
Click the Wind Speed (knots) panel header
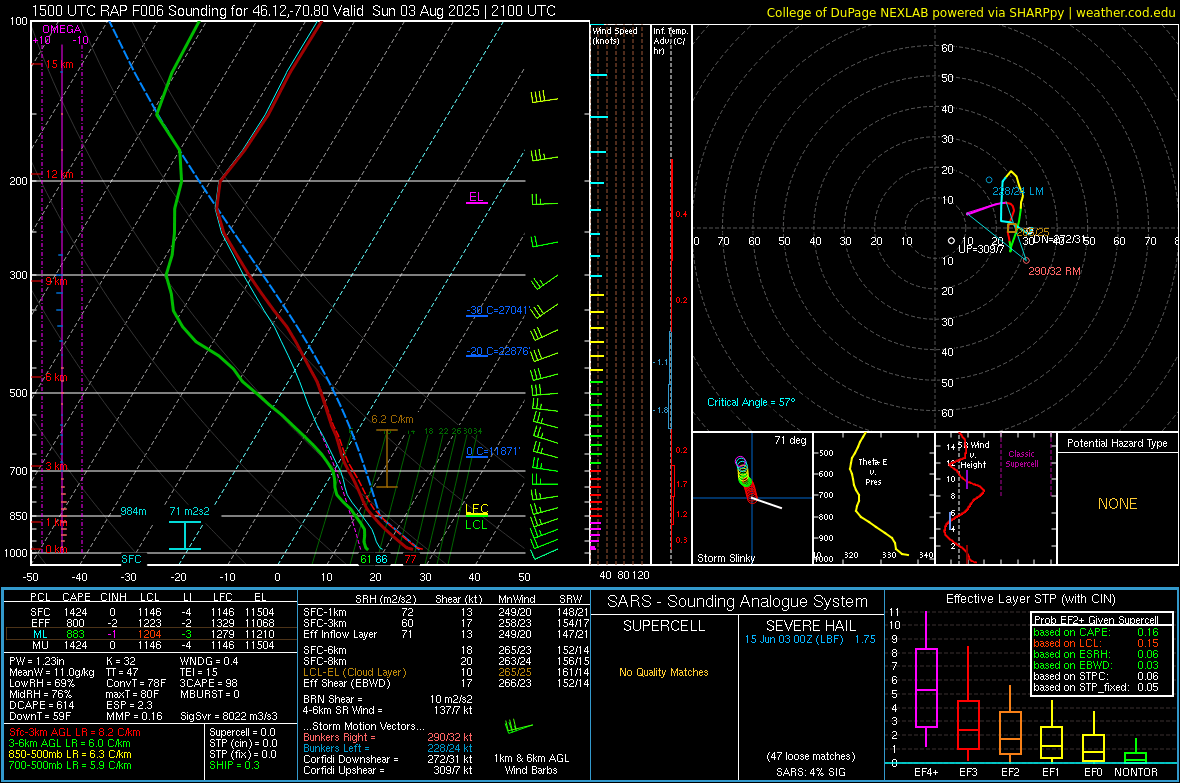(615, 35)
